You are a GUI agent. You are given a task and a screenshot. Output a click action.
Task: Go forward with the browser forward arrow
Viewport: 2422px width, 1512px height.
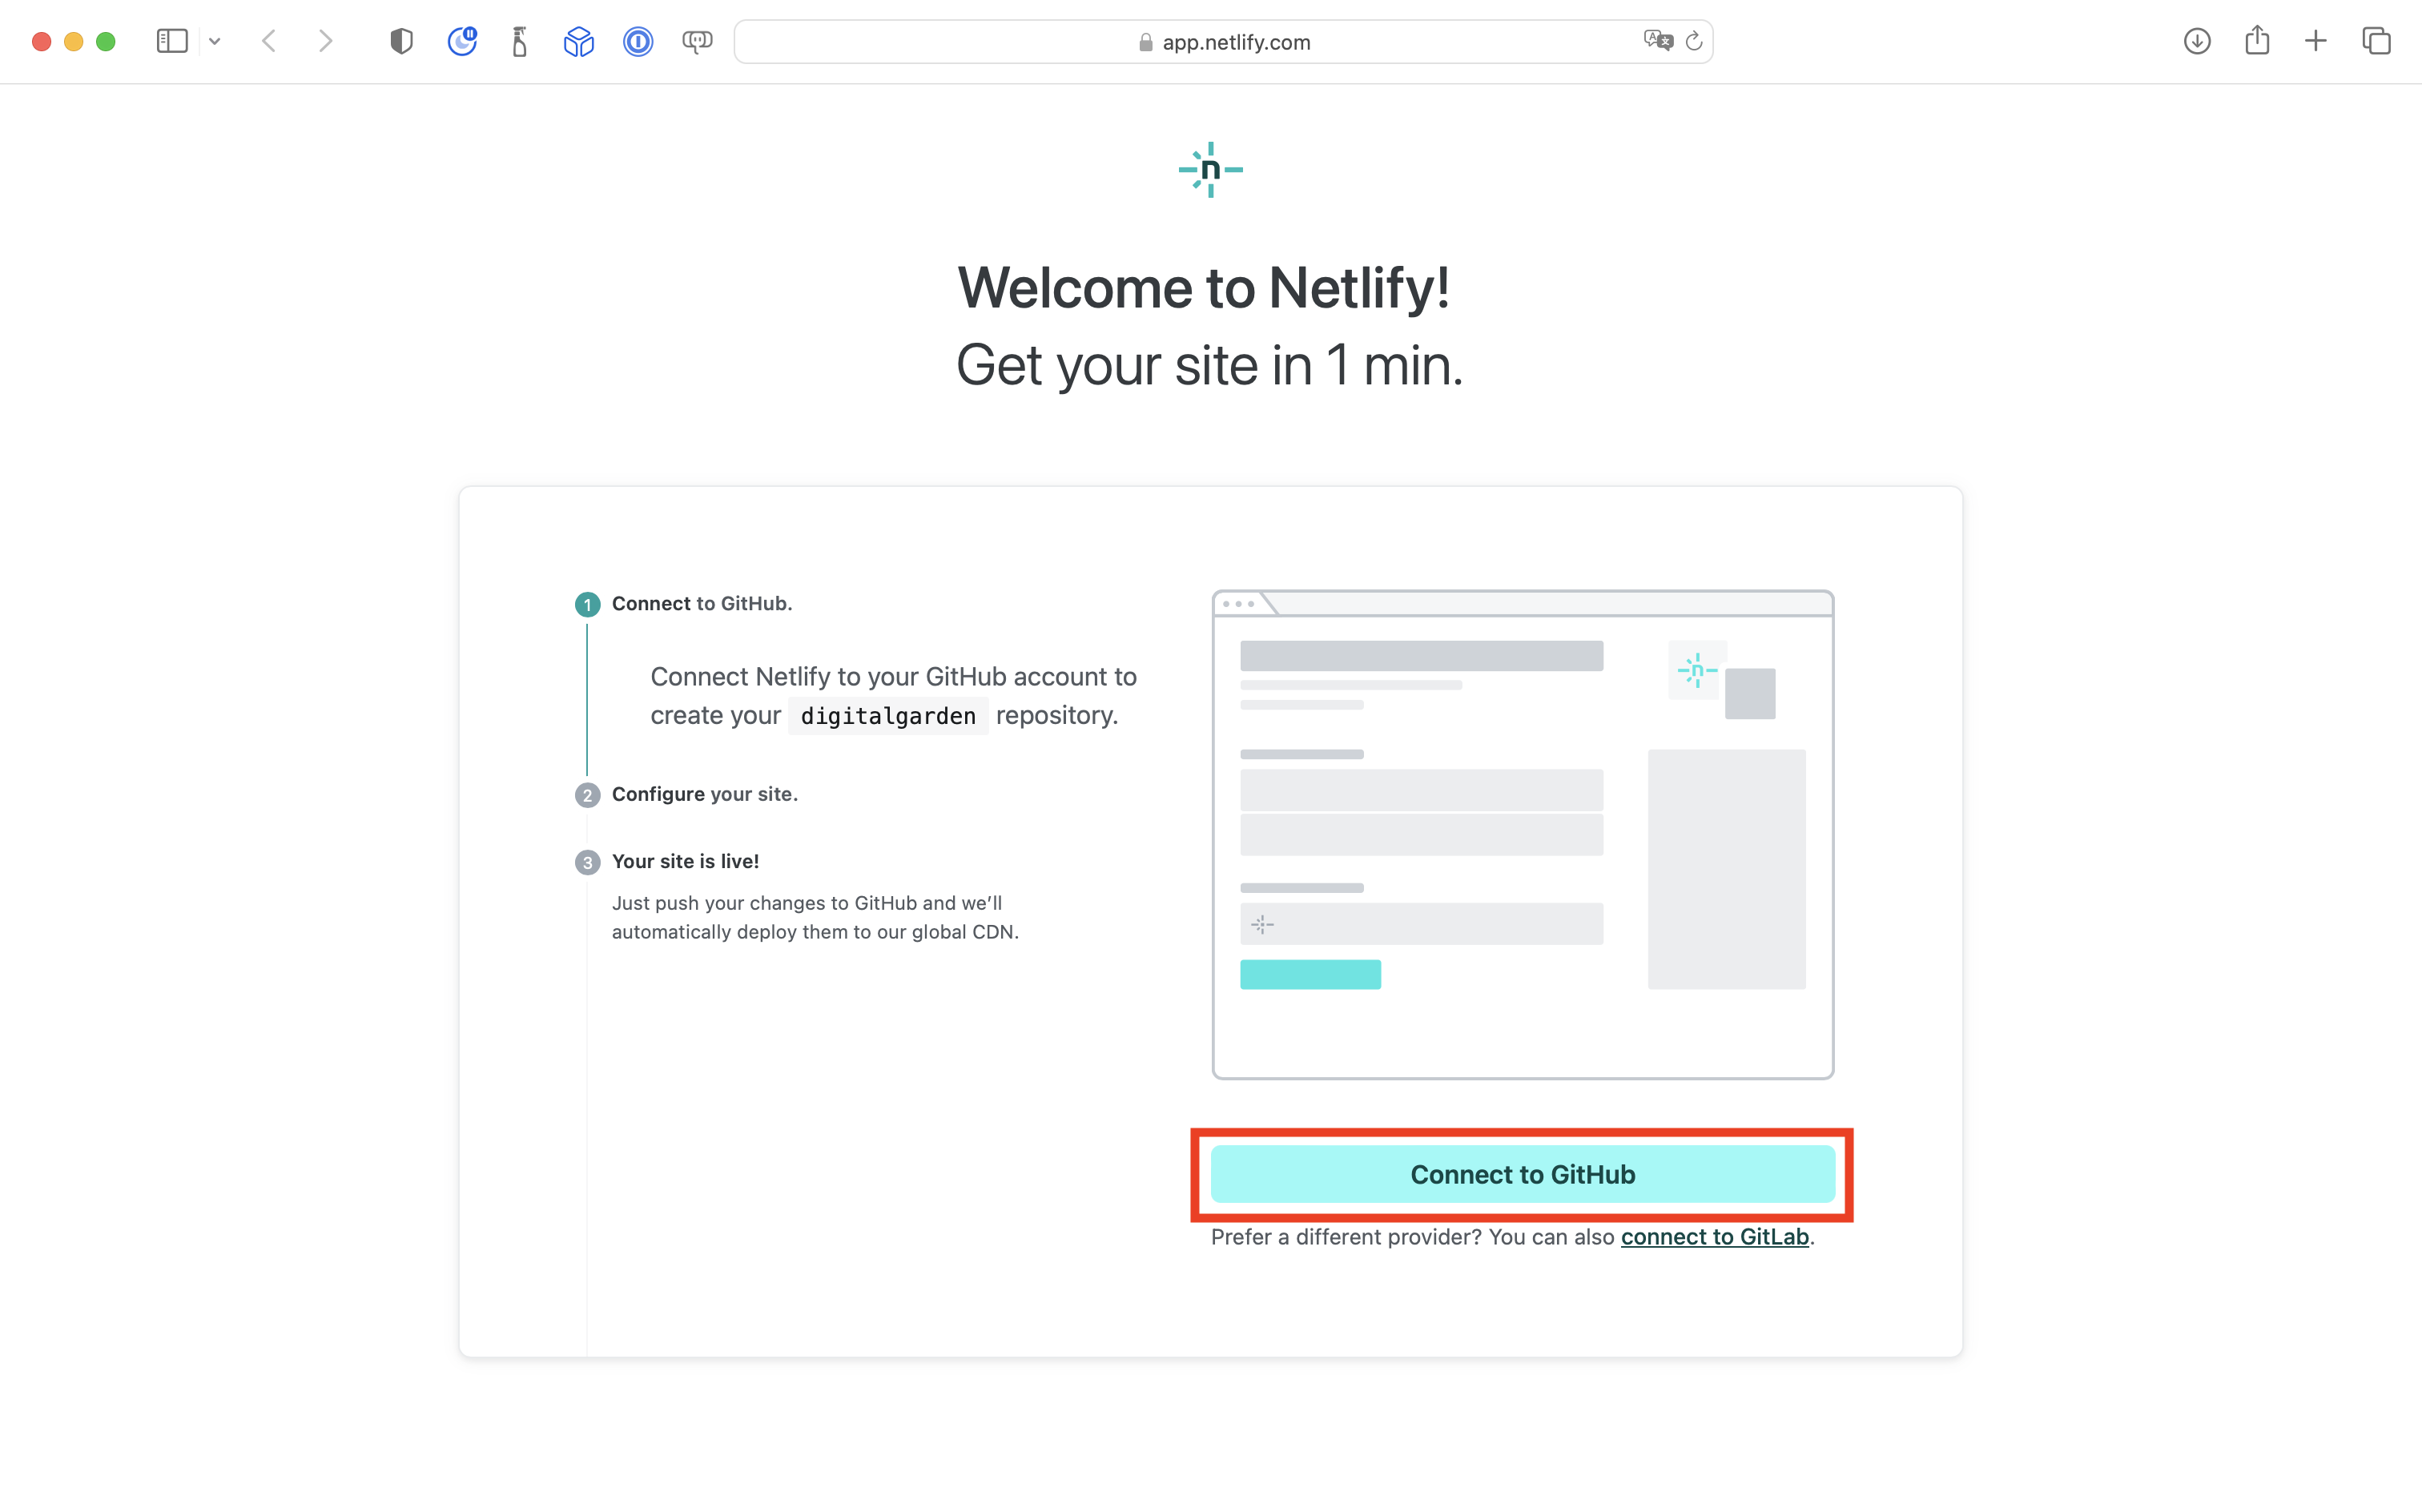325,41
